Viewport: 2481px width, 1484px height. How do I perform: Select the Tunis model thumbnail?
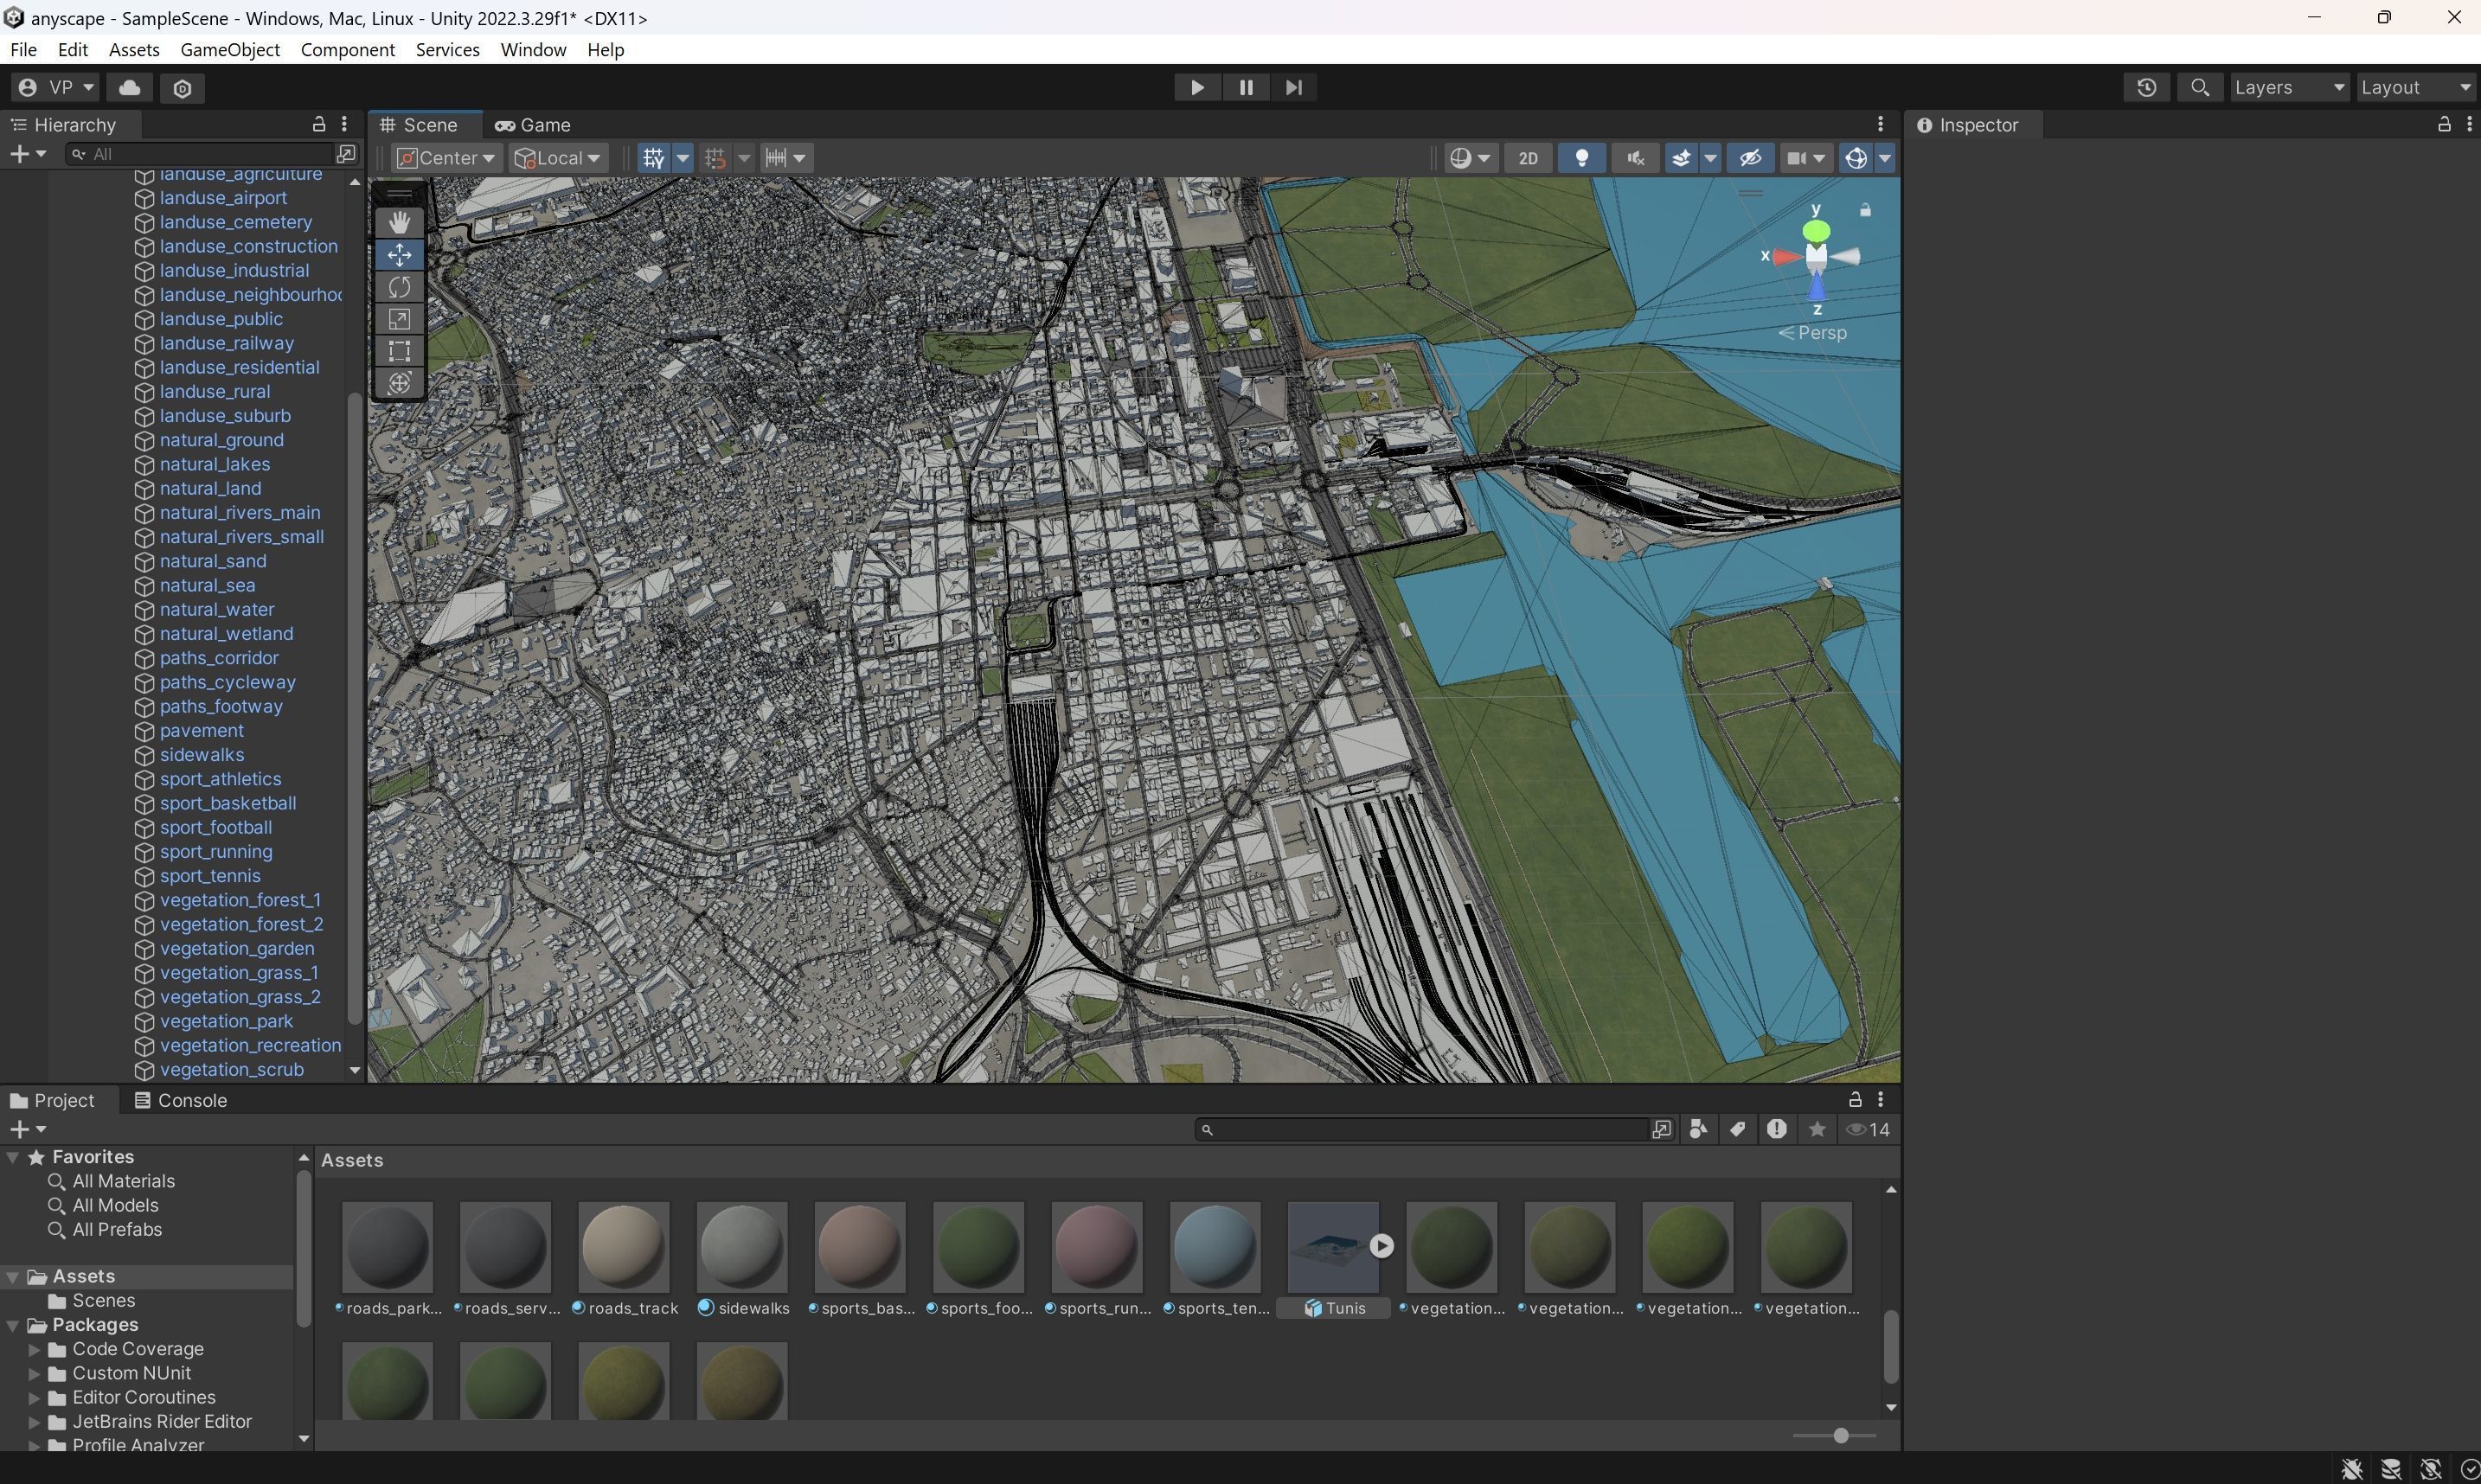pyautogui.click(x=1333, y=1246)
